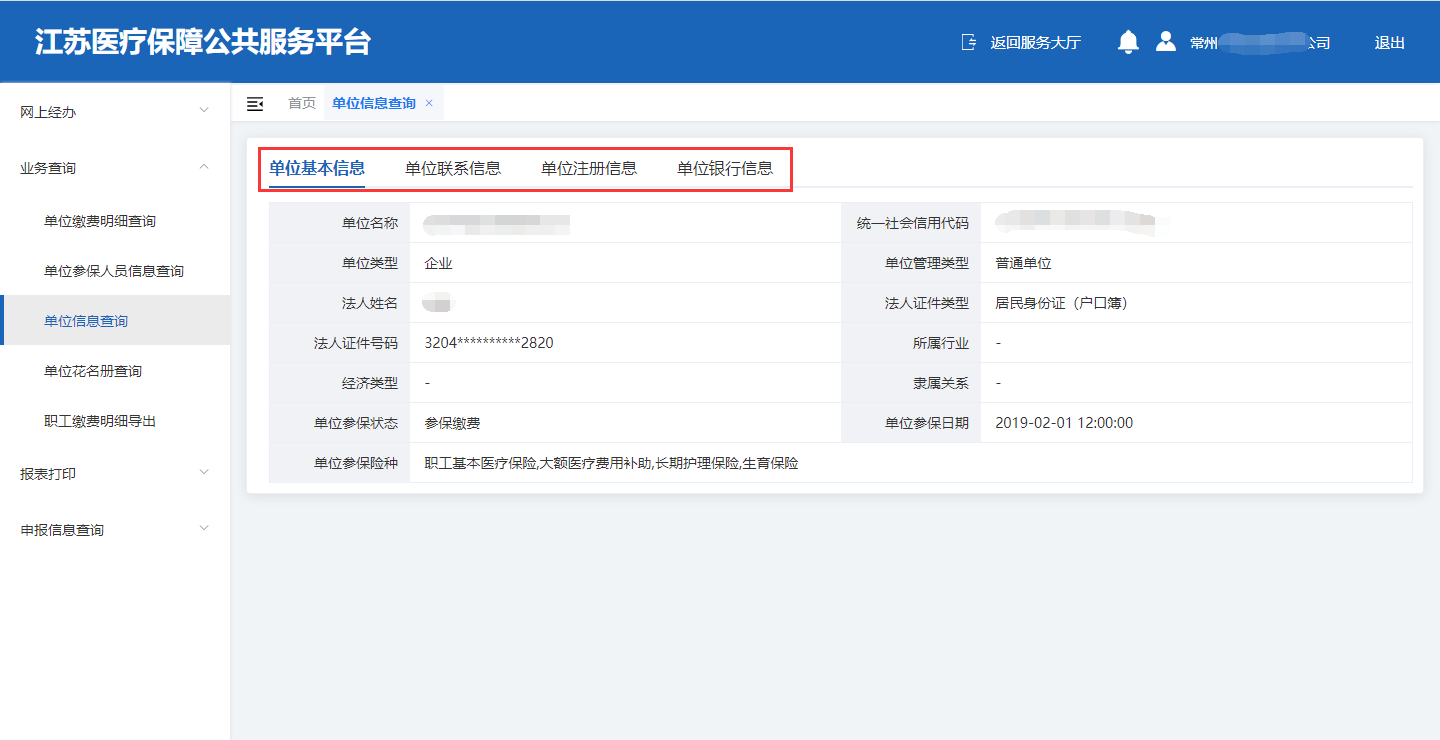Click the notification bell icon
This screenshot has height=740, width=1440.
1128,42
